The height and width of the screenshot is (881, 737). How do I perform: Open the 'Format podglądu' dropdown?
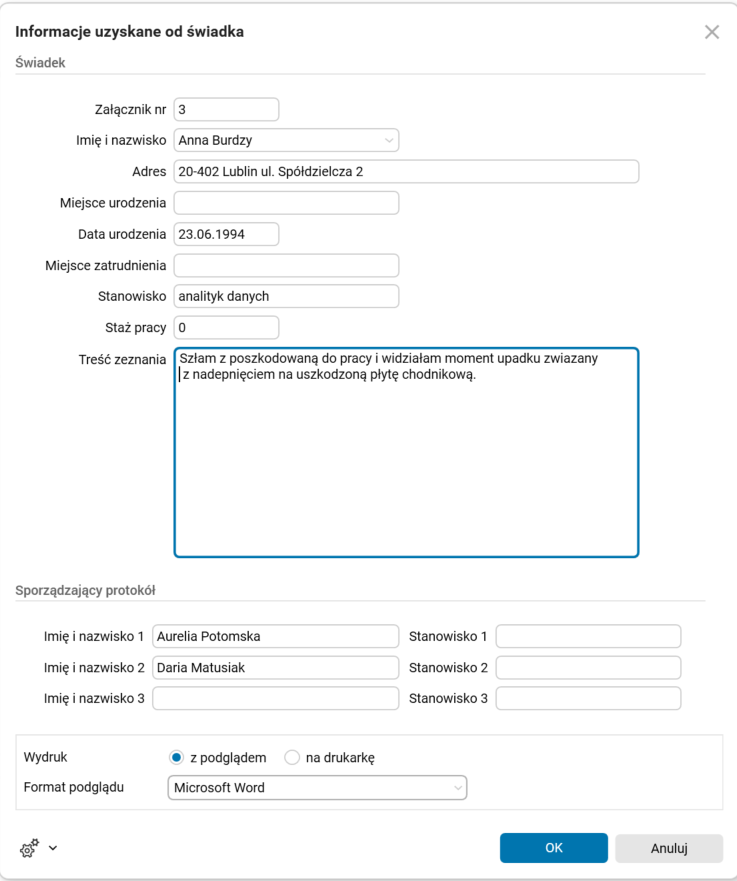tap(317, 788)
